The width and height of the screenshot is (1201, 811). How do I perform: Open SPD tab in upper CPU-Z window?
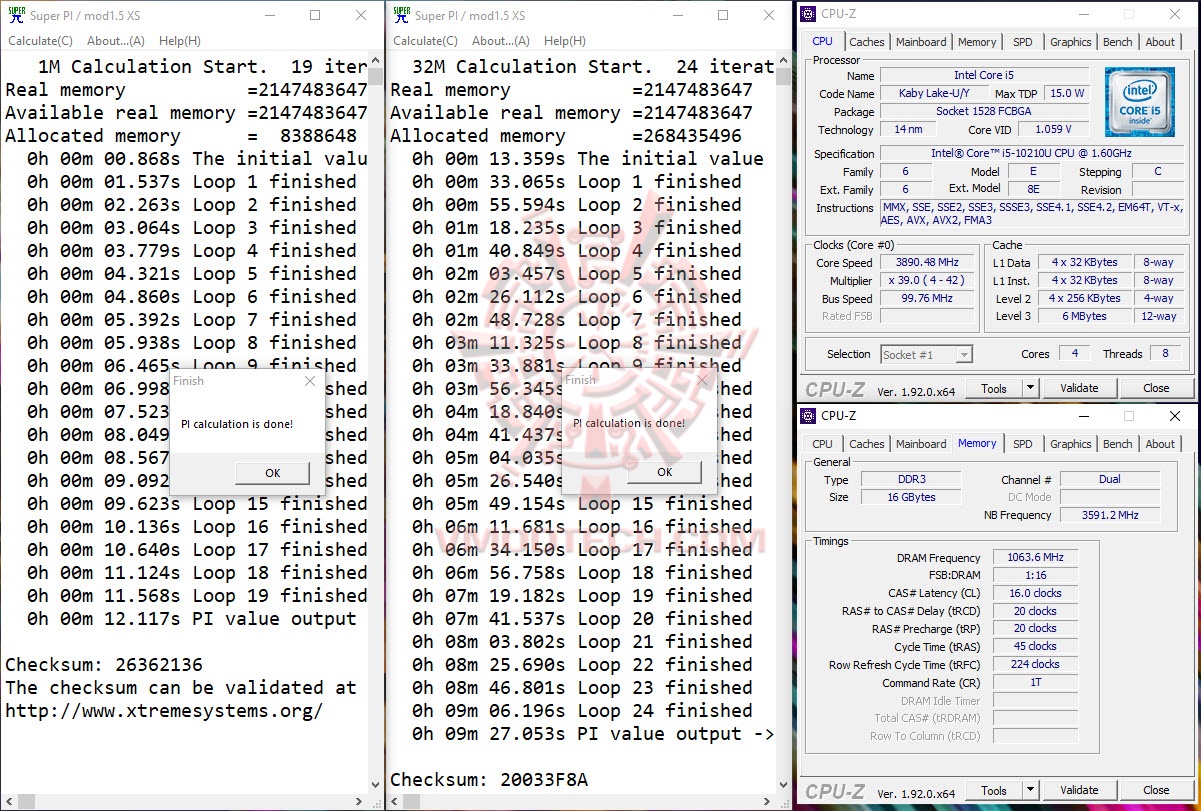1022,42
